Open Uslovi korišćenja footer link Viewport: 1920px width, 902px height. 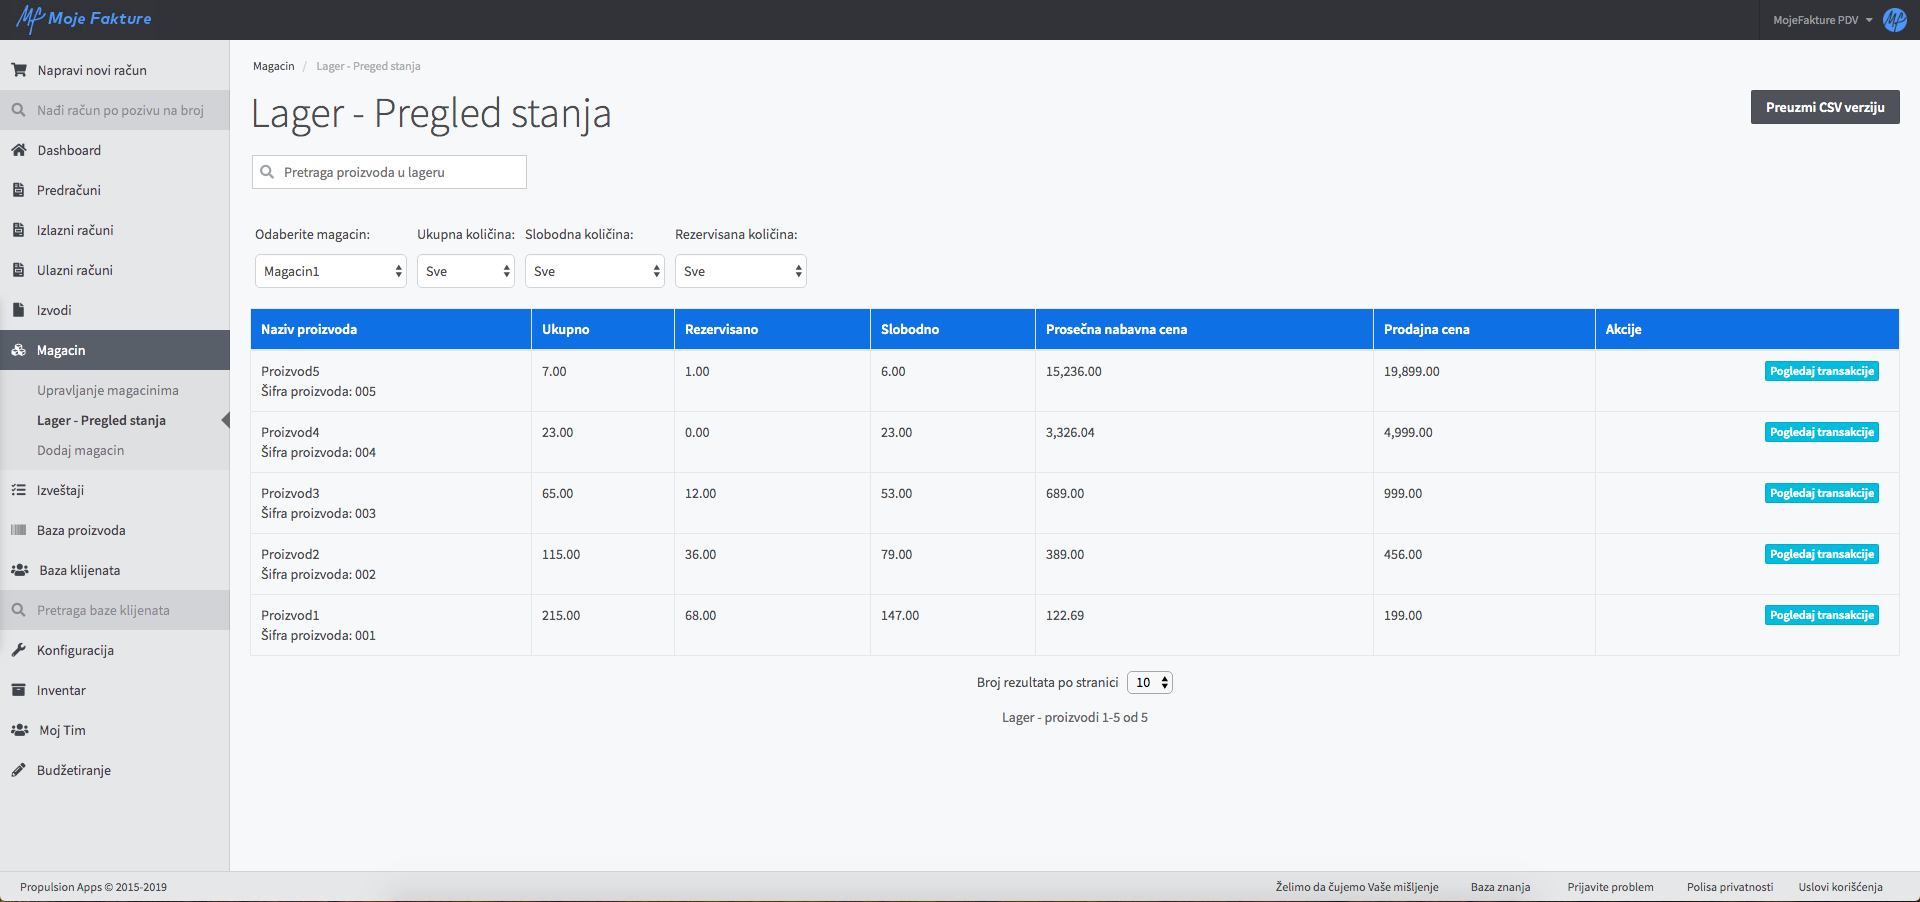[1840, 887]
